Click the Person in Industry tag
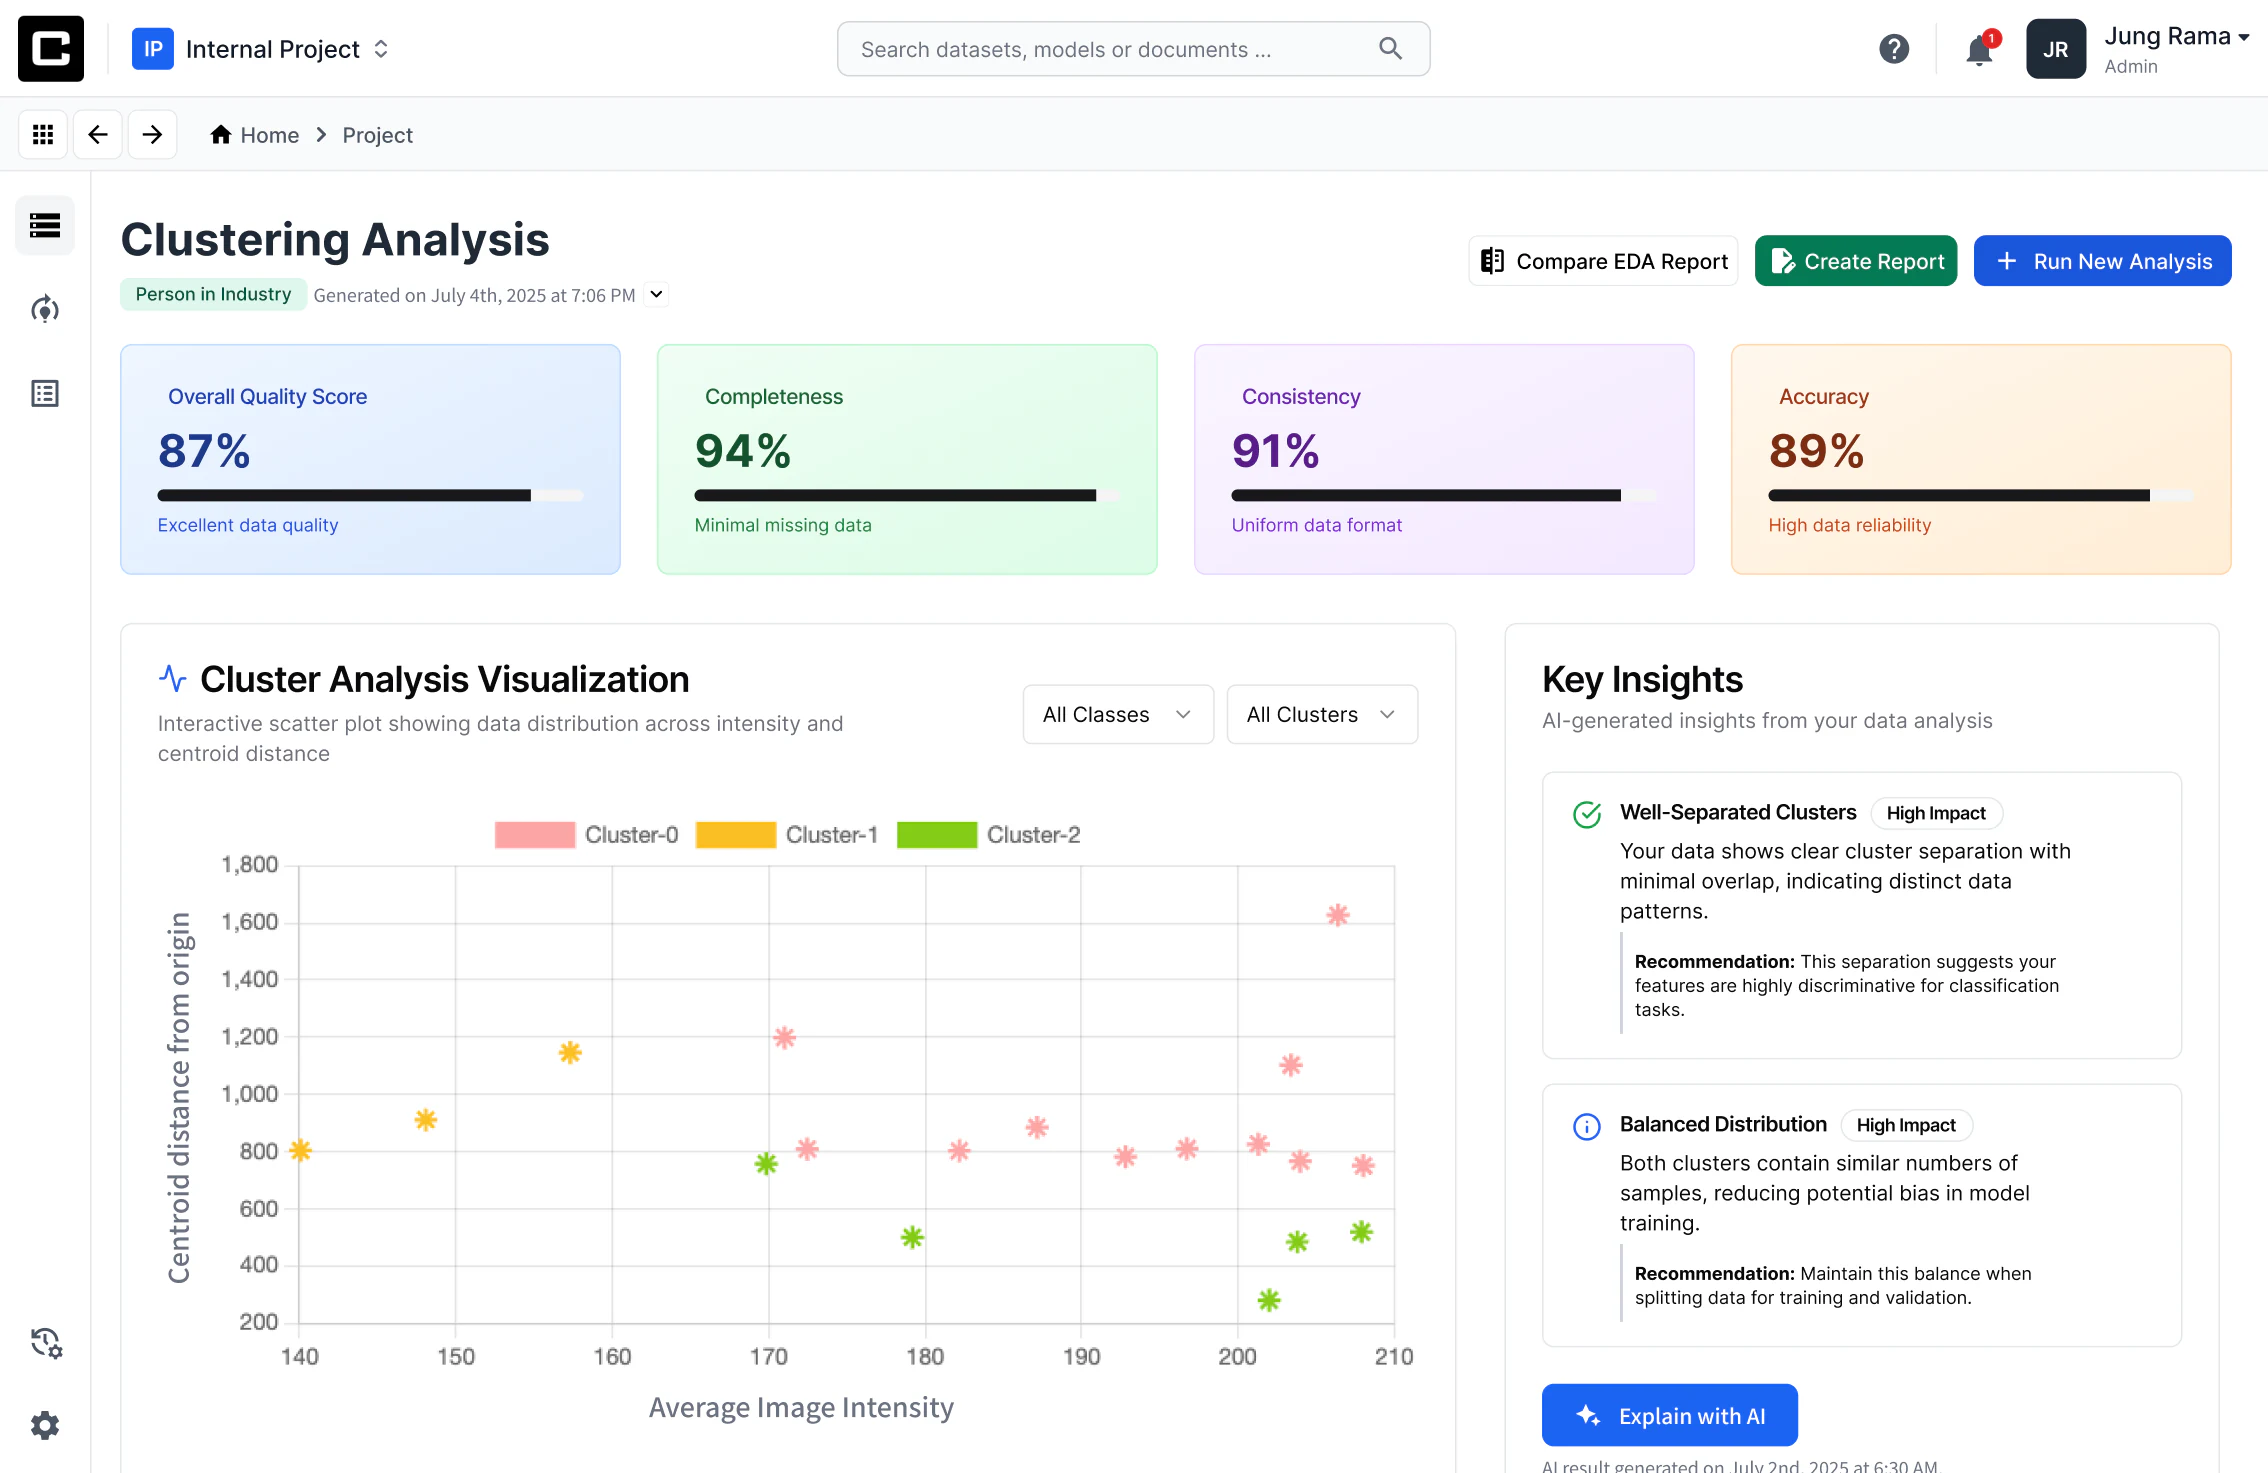The image size is (2268, 1473). click(213, 294)
